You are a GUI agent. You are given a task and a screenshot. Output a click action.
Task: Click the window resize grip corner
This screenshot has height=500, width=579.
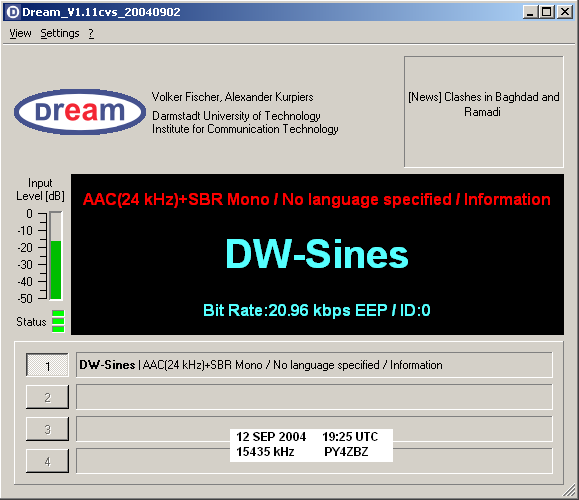[569, 491]
